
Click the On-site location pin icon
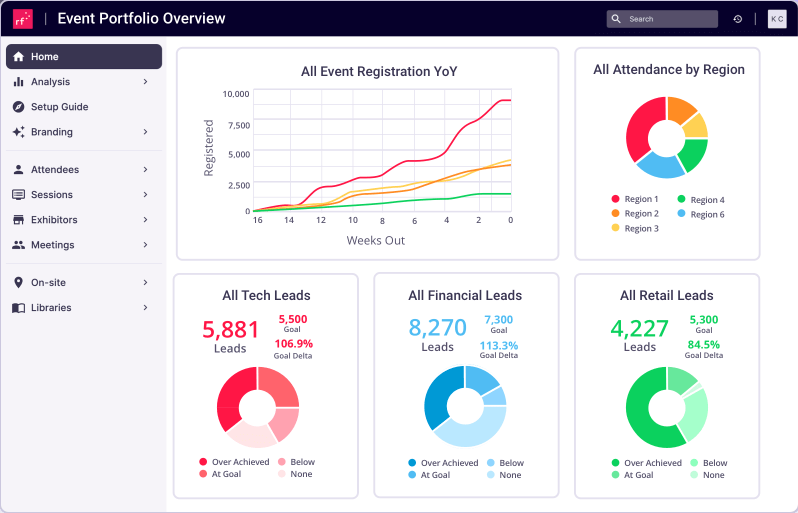(19, 283)
